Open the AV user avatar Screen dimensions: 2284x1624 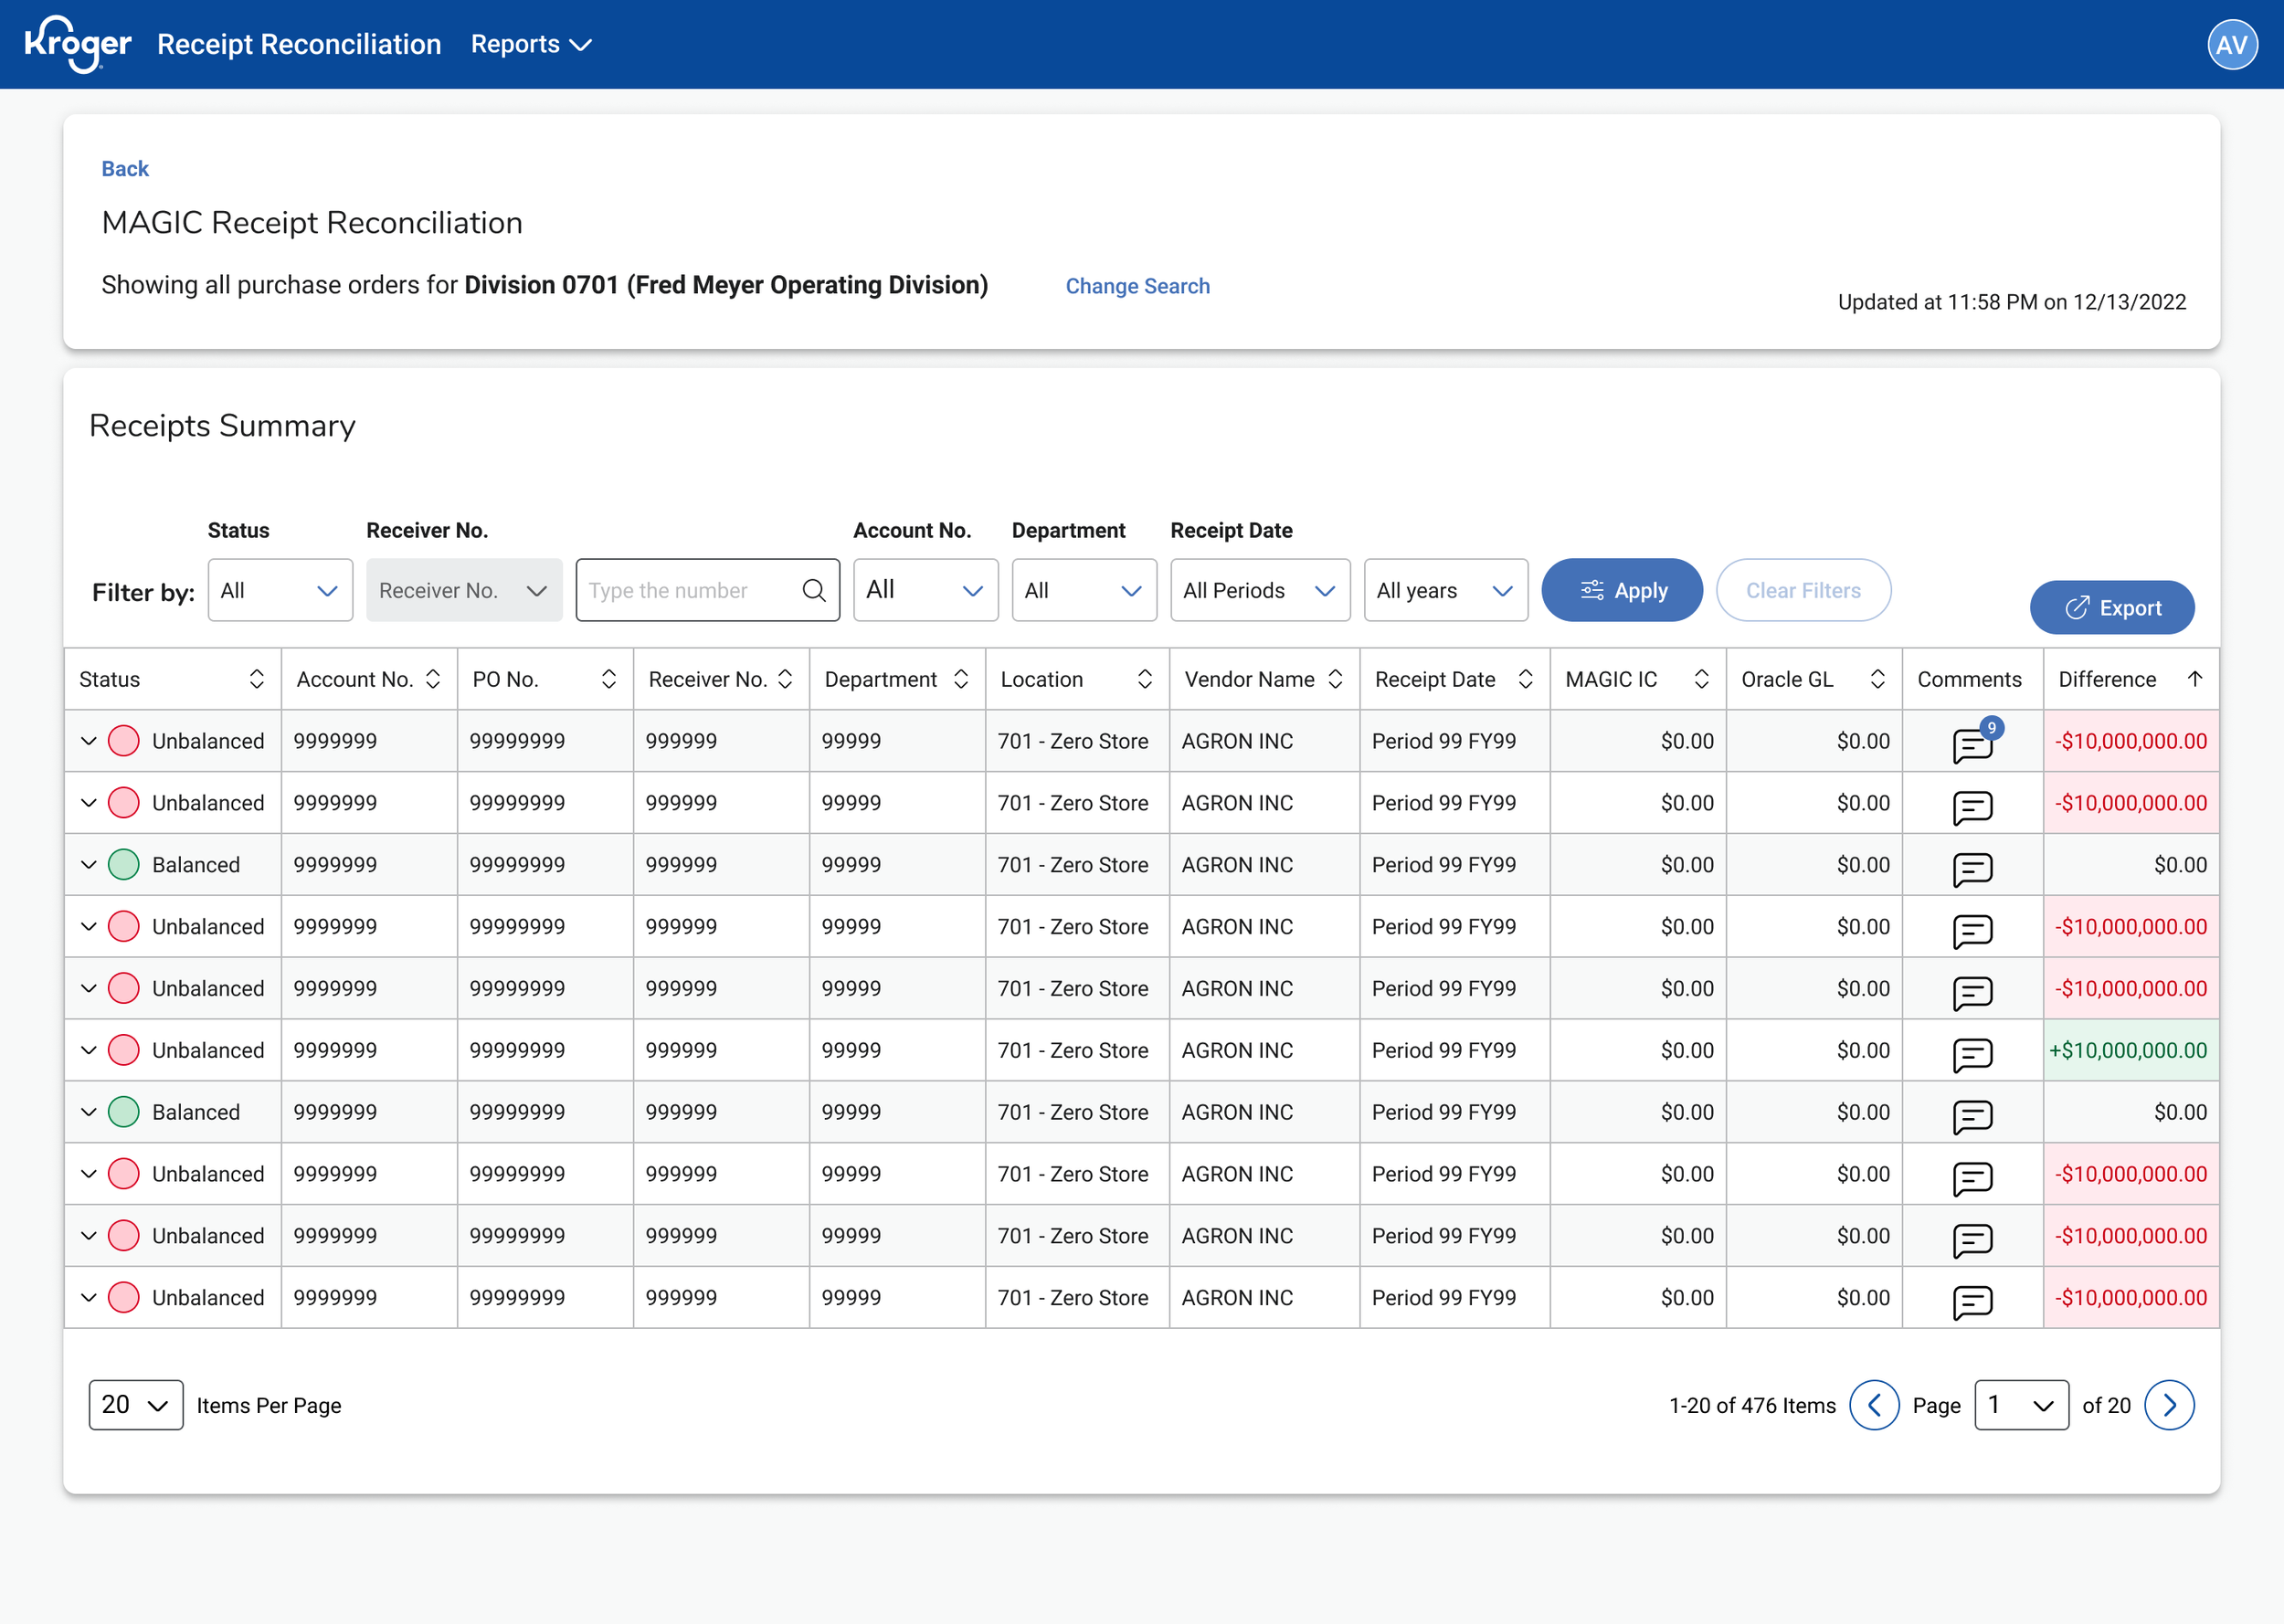(x=2231, y=44)
